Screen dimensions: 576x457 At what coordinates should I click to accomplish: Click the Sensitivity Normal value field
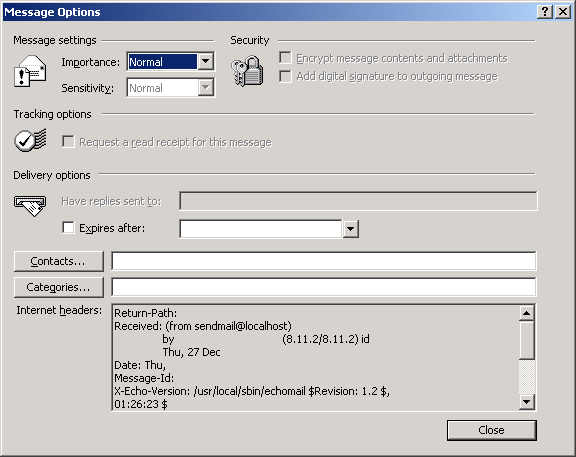coord(163,88)
